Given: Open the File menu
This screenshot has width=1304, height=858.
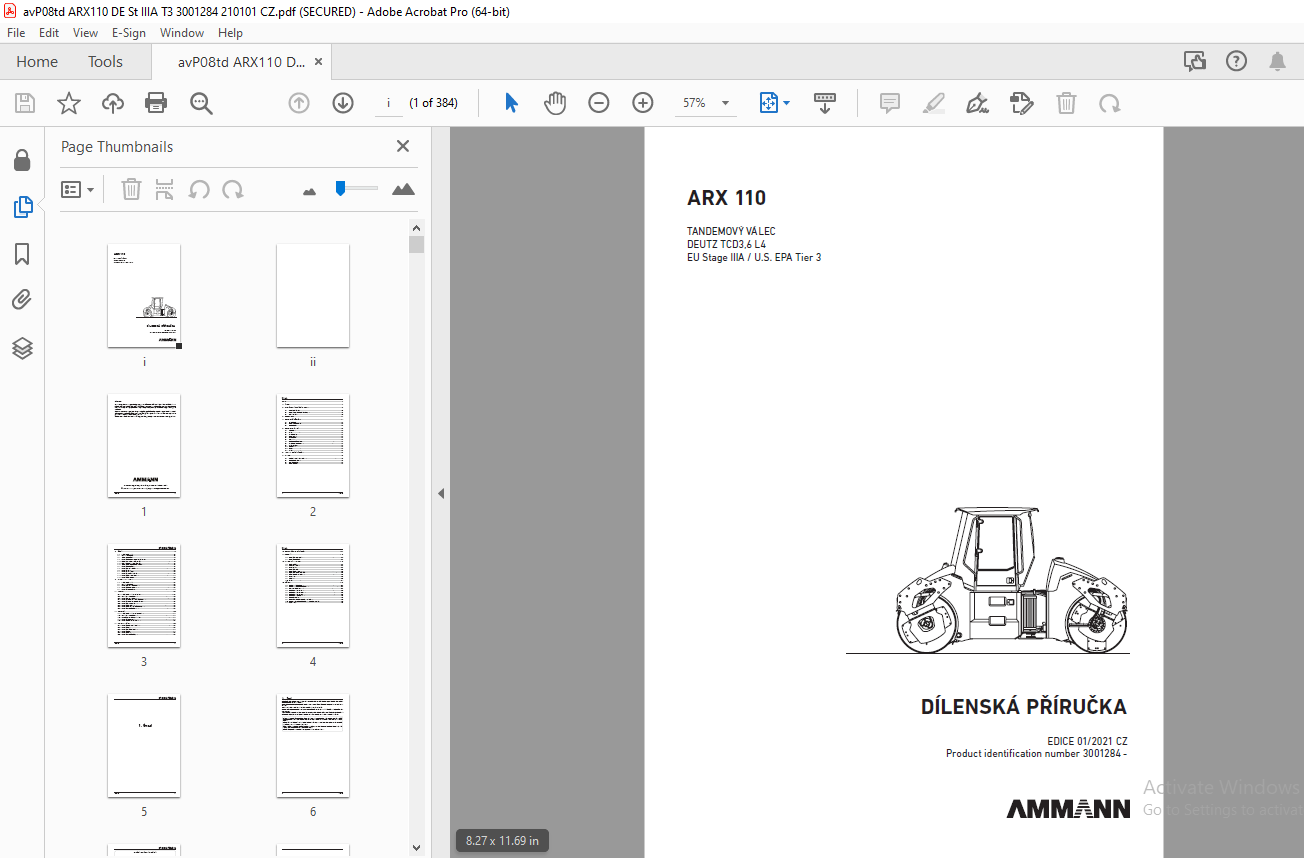Looking at the screenshot, I should [x=16, y=33].
